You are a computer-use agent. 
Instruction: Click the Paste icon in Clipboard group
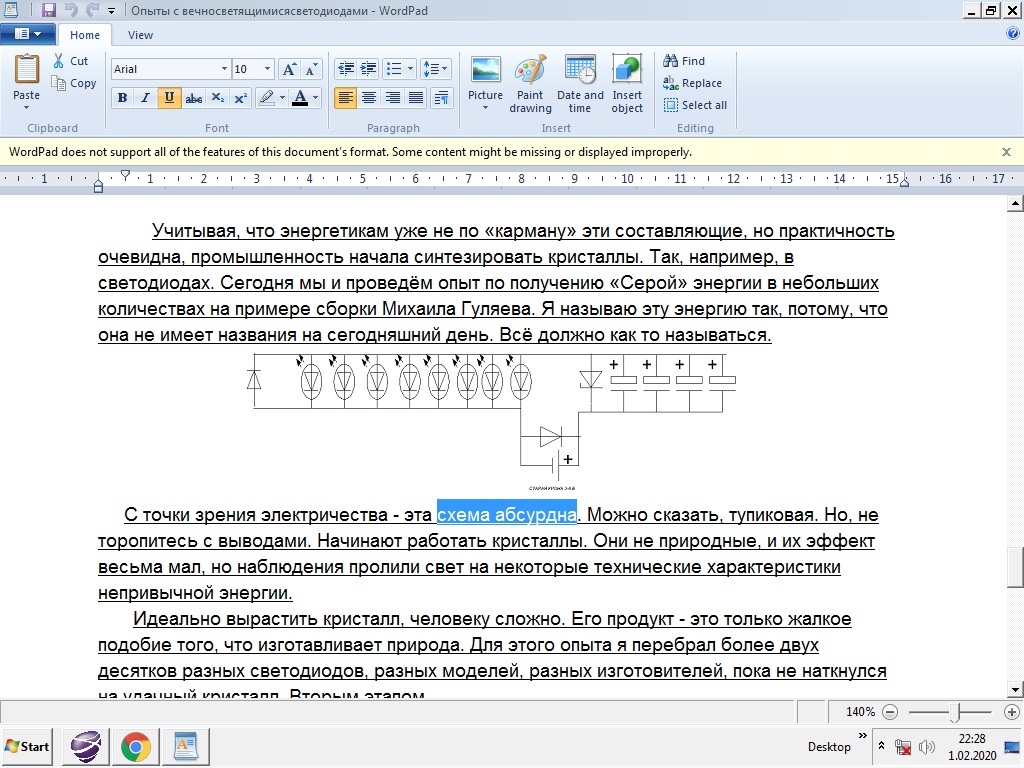27,71
